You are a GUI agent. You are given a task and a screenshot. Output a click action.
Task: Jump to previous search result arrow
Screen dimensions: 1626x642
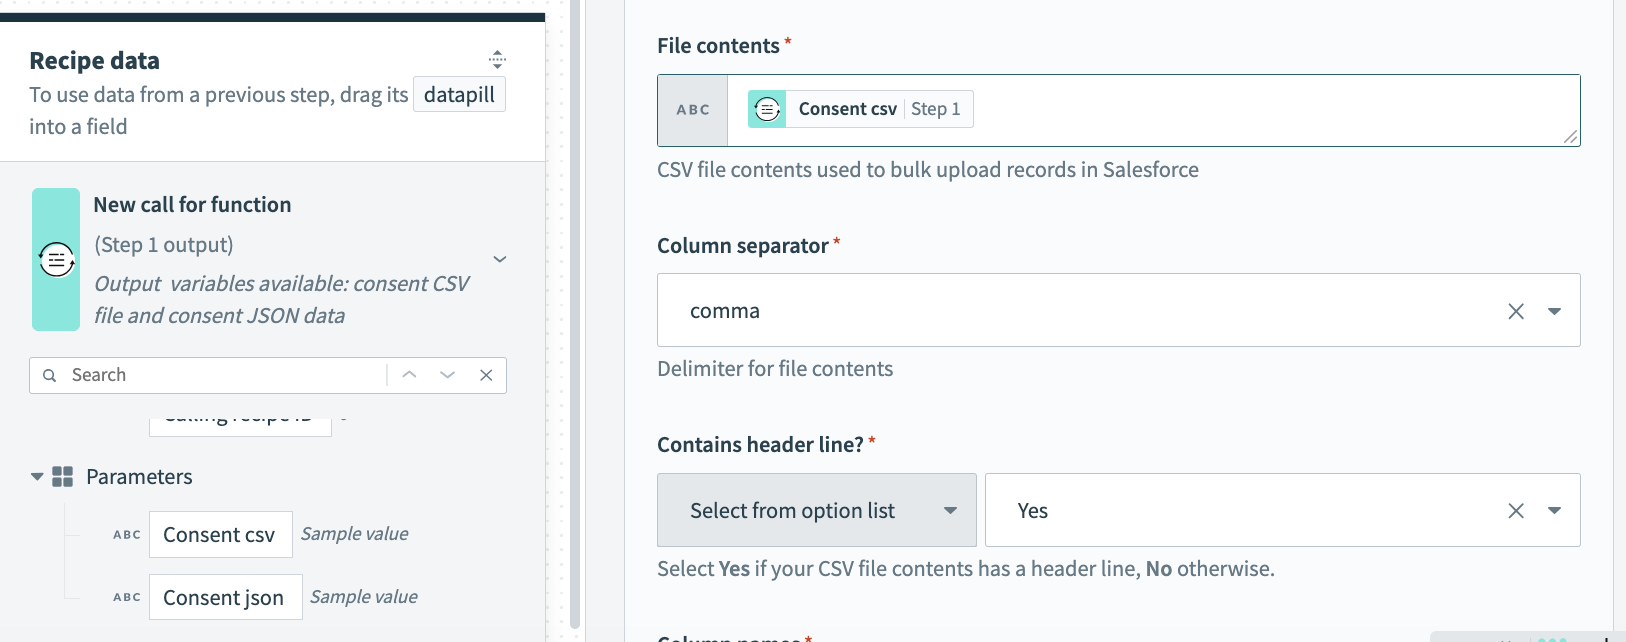pyautogui.click(x=409, y=375)
